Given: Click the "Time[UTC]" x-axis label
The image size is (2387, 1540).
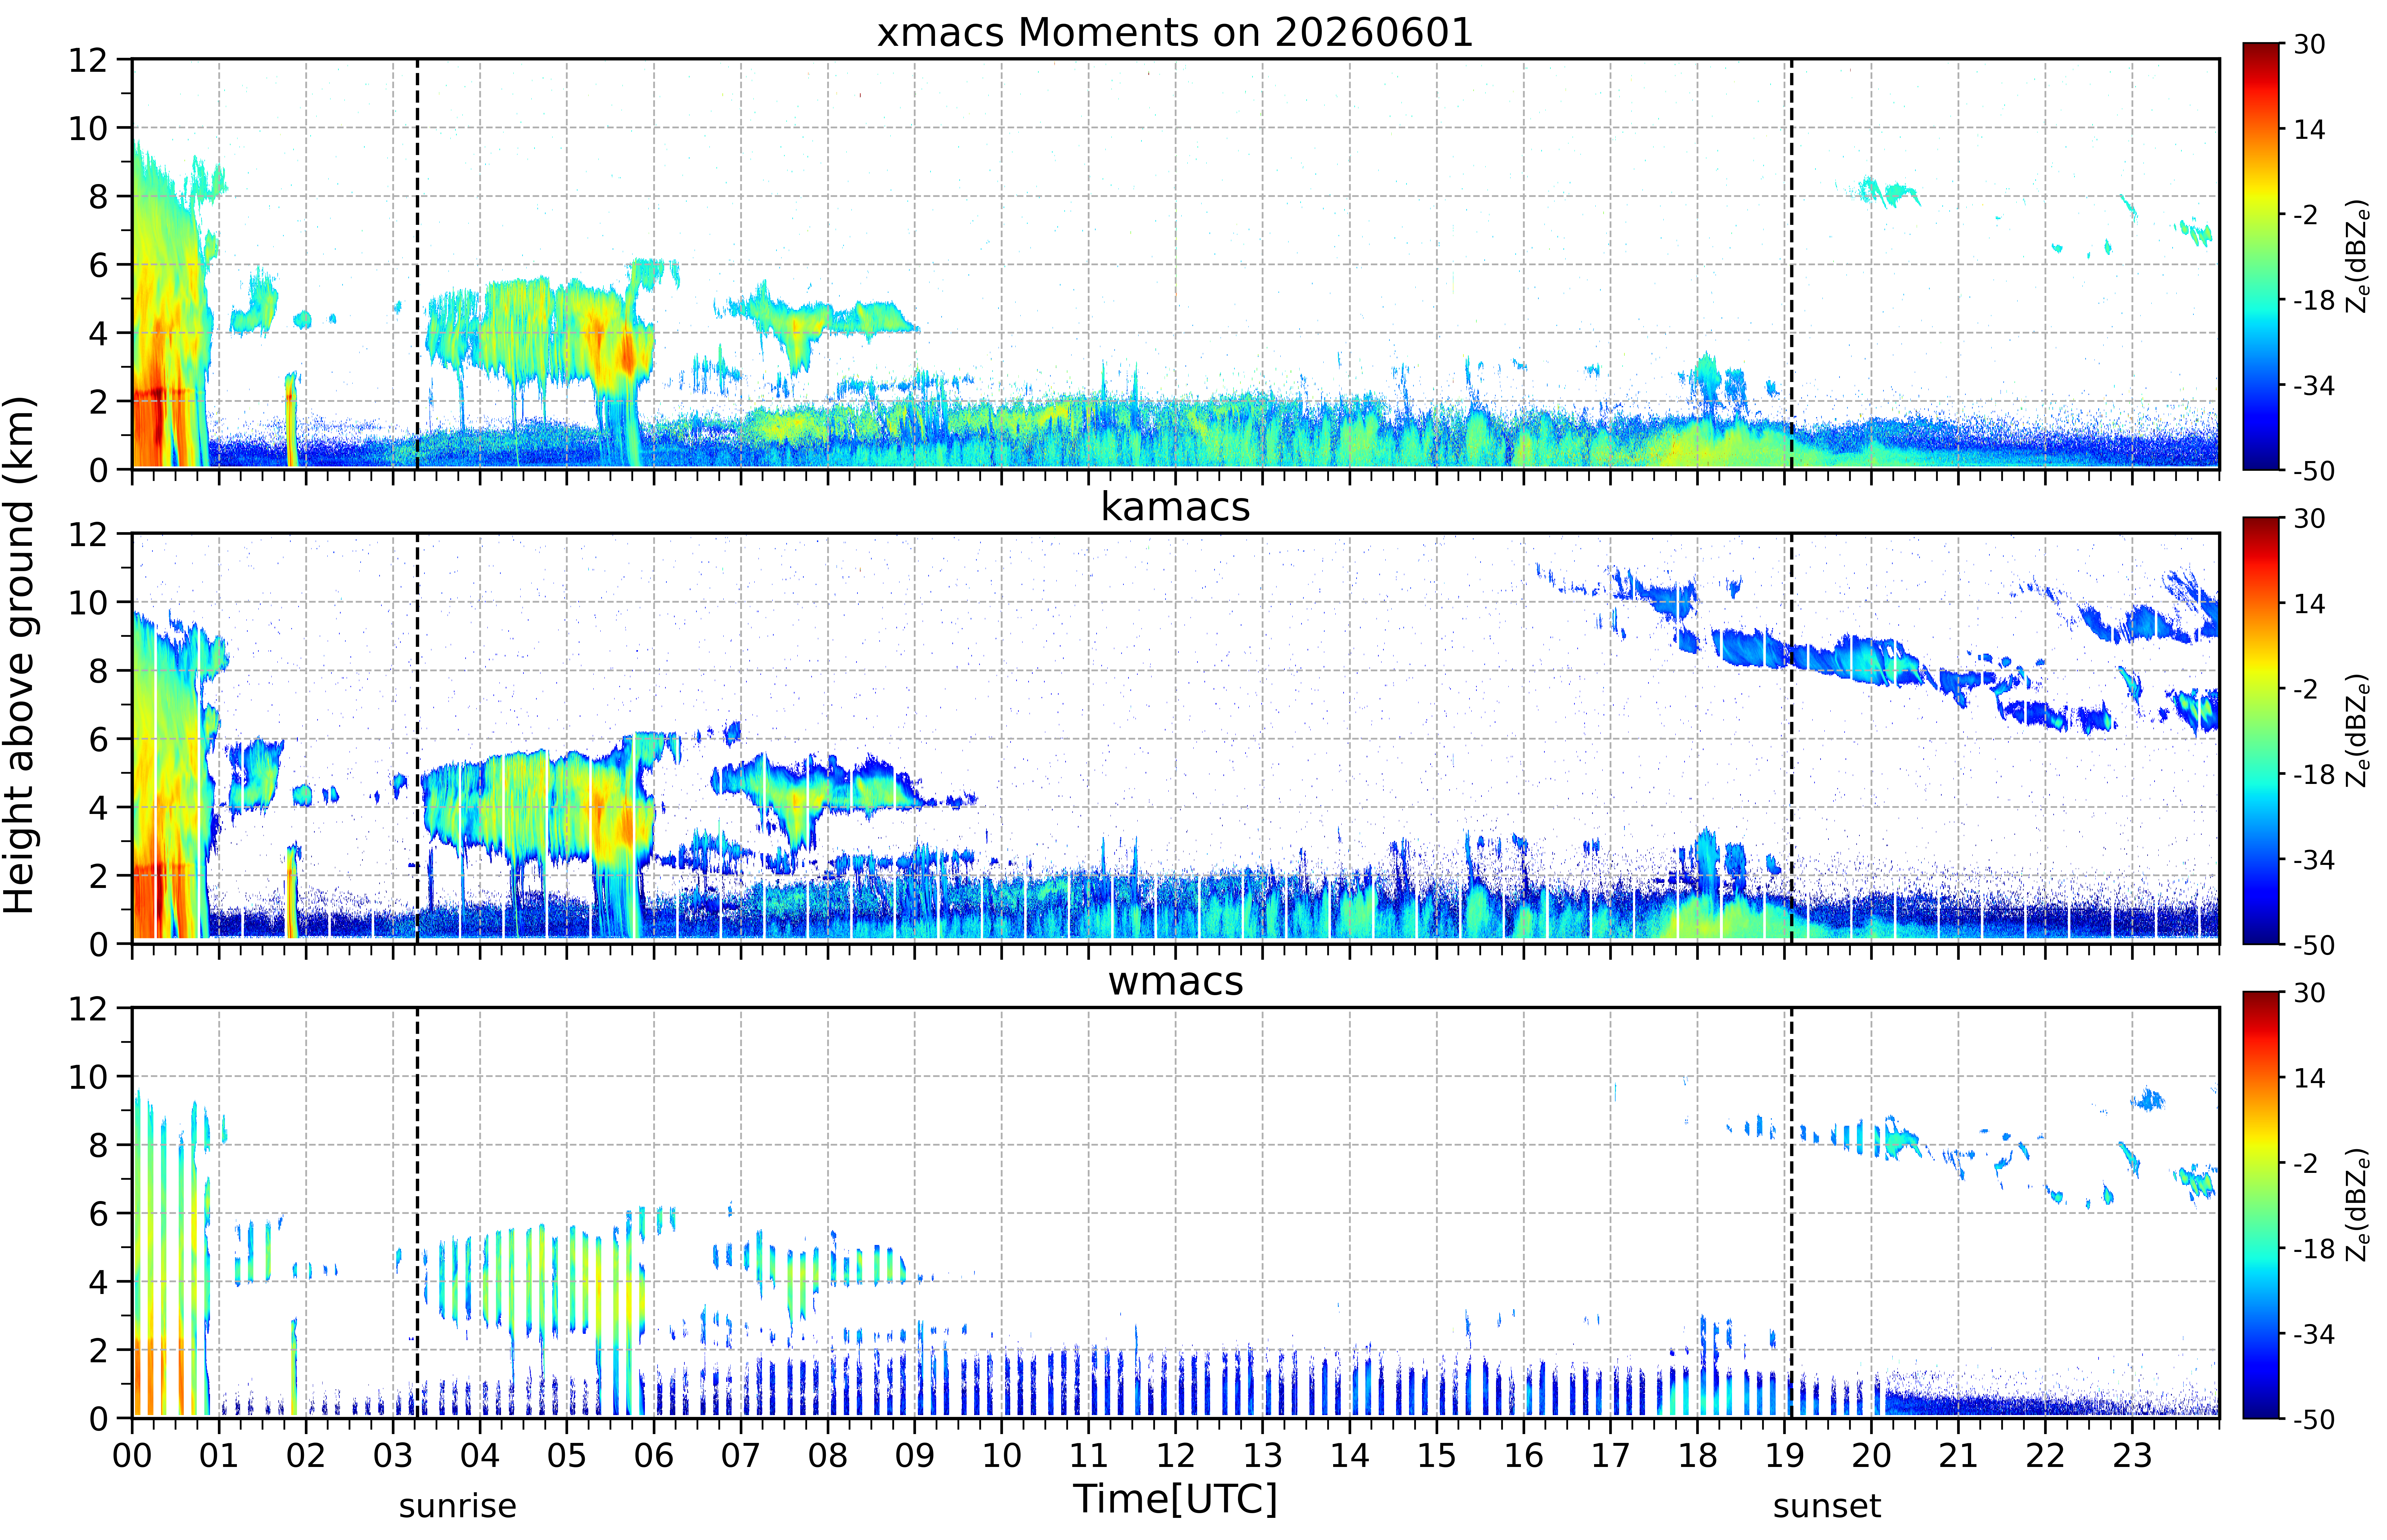Looking at the screenshot, I should click(1175, 1499).
